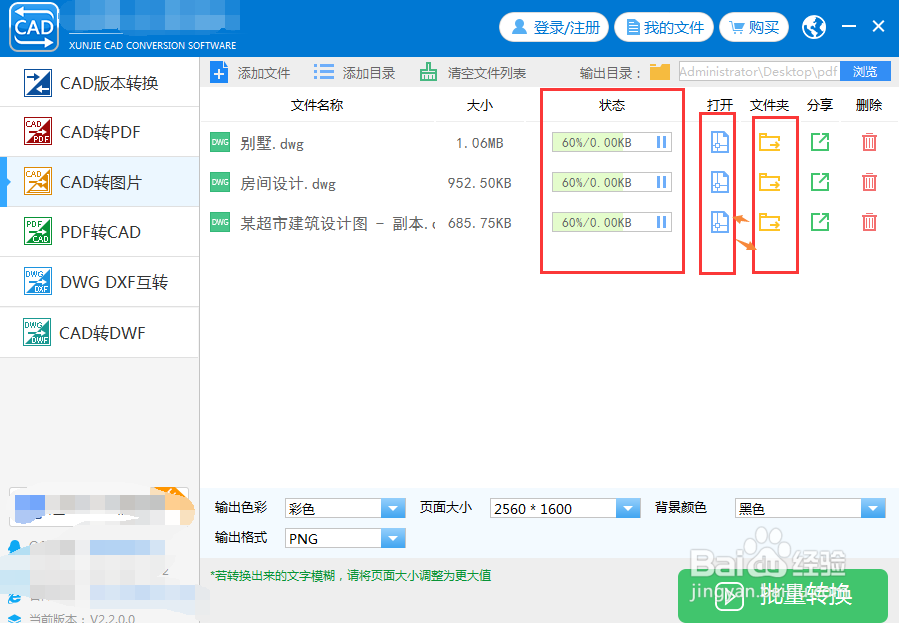The height and width of the screenshot is (623, 899).
Task: Open the 输出格式 format dropdown
Action: click(x=393, y=538)
